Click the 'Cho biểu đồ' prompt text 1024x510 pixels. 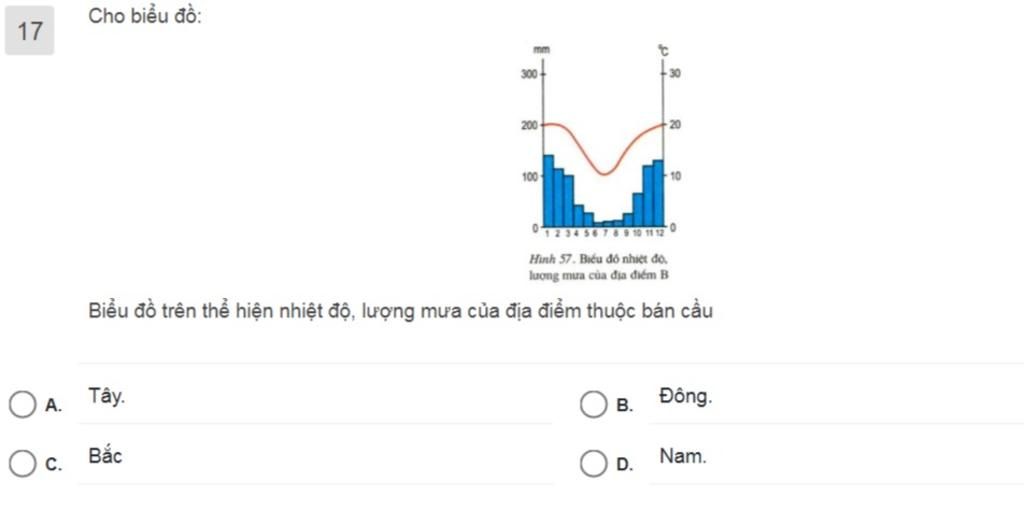coord(146,17)
